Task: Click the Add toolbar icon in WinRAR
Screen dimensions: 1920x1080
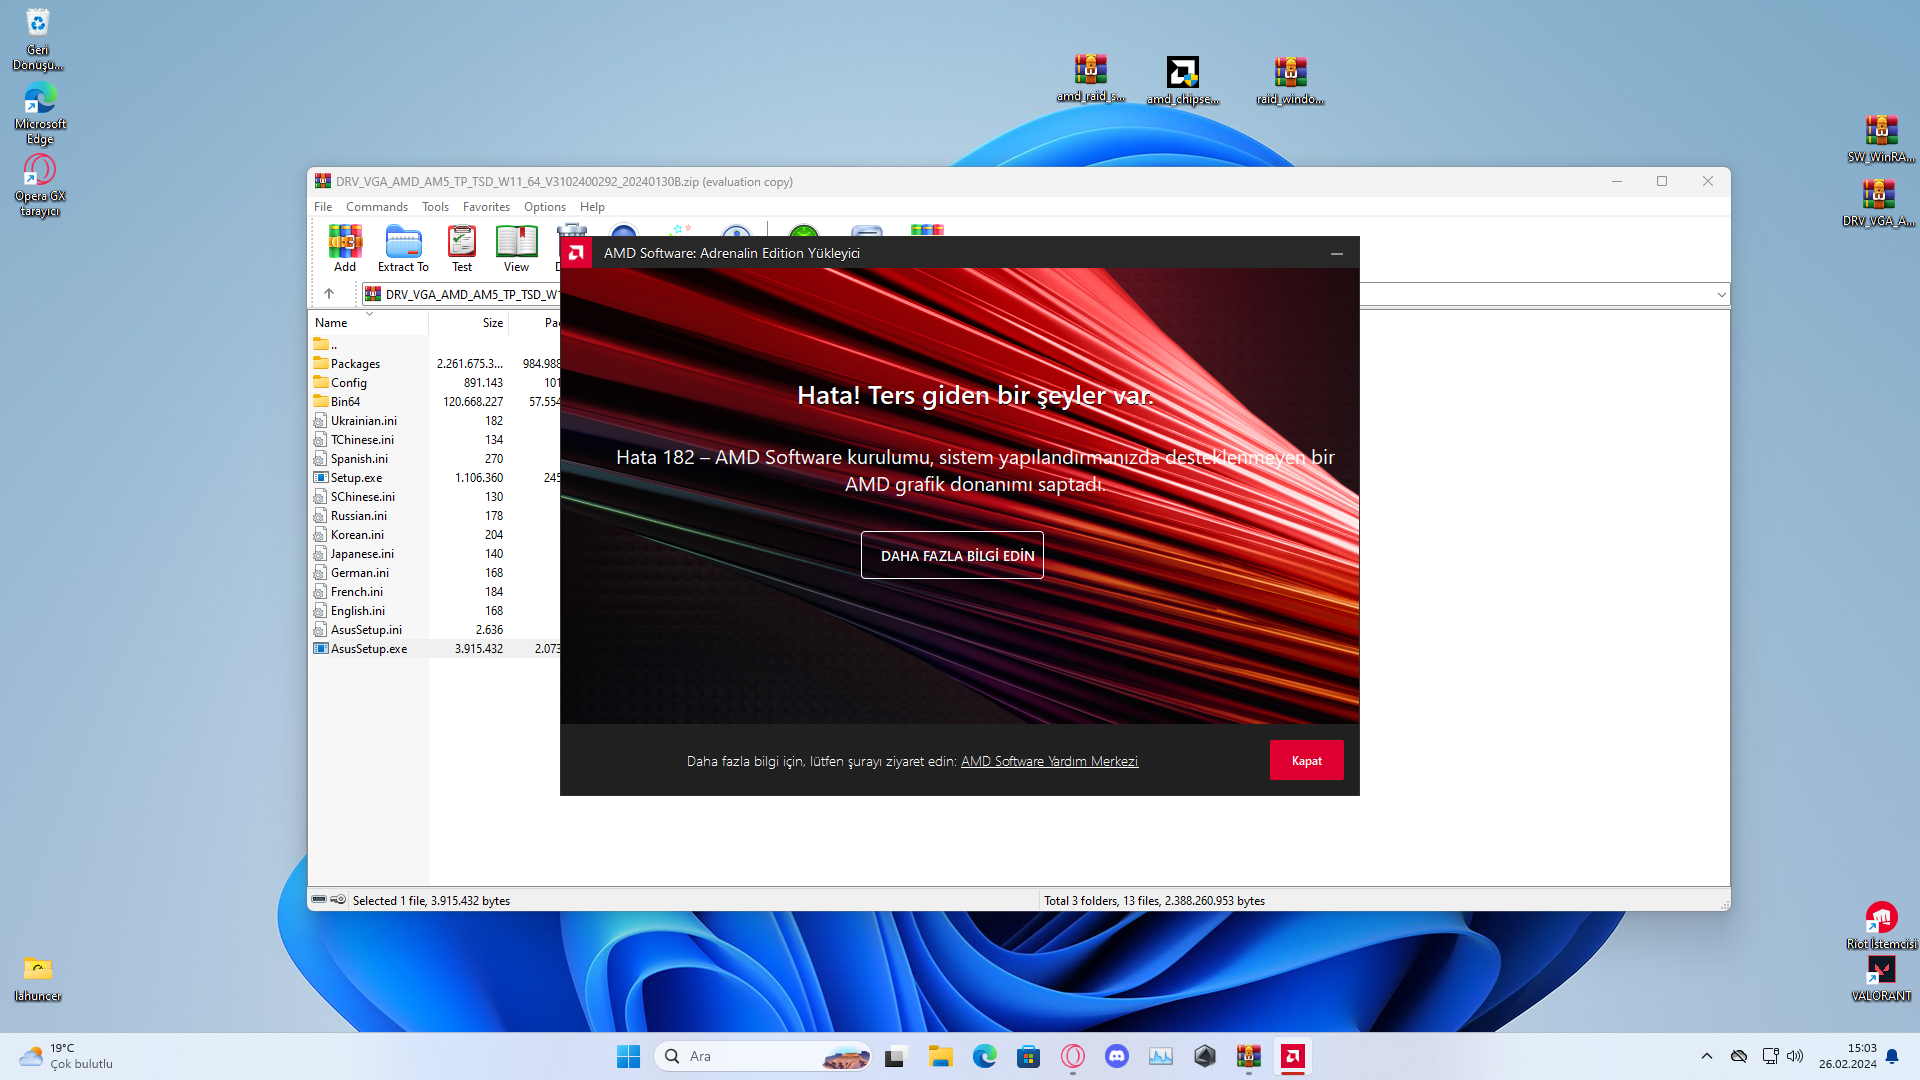Action: pos(345,247)
